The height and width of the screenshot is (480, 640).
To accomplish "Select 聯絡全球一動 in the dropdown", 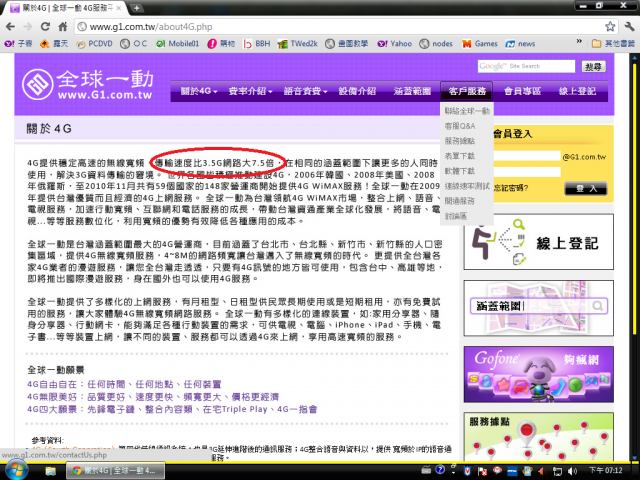I will (x=467, y=111).
